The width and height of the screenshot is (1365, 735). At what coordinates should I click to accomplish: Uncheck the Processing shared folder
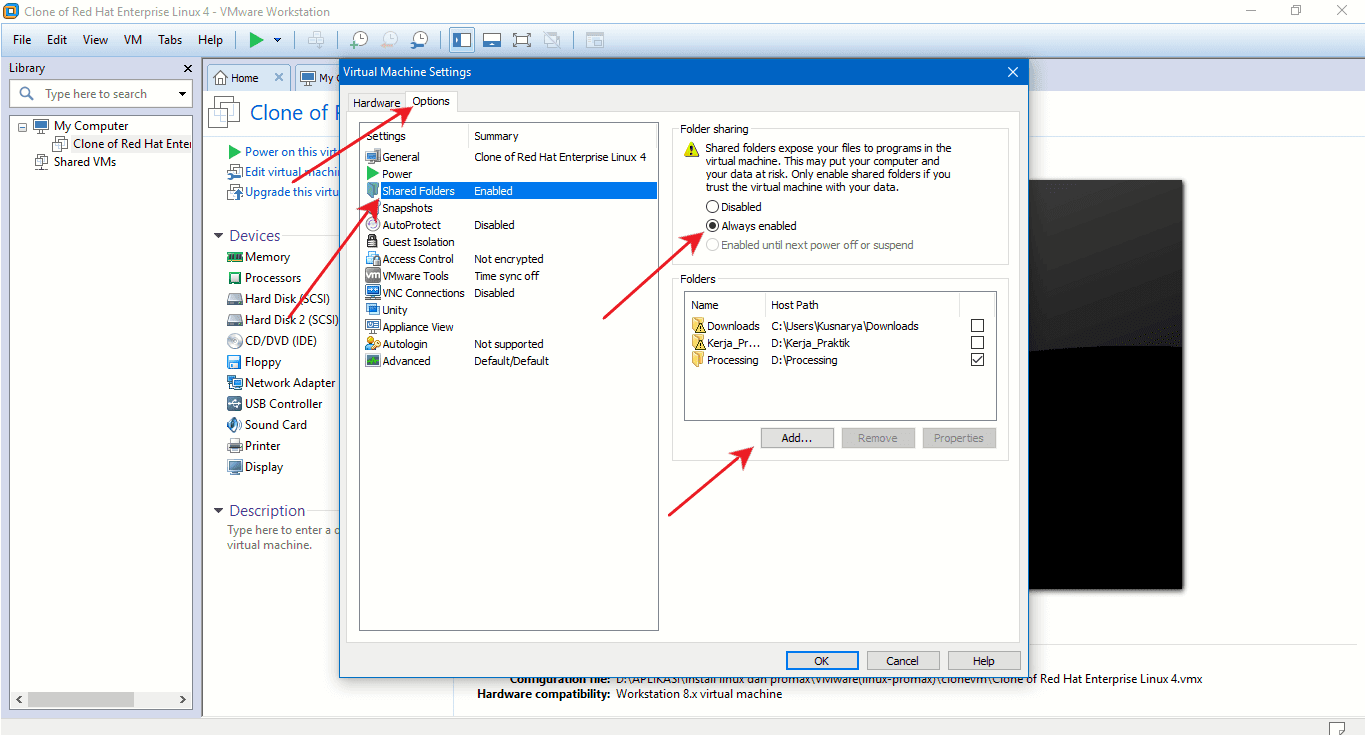977,360
